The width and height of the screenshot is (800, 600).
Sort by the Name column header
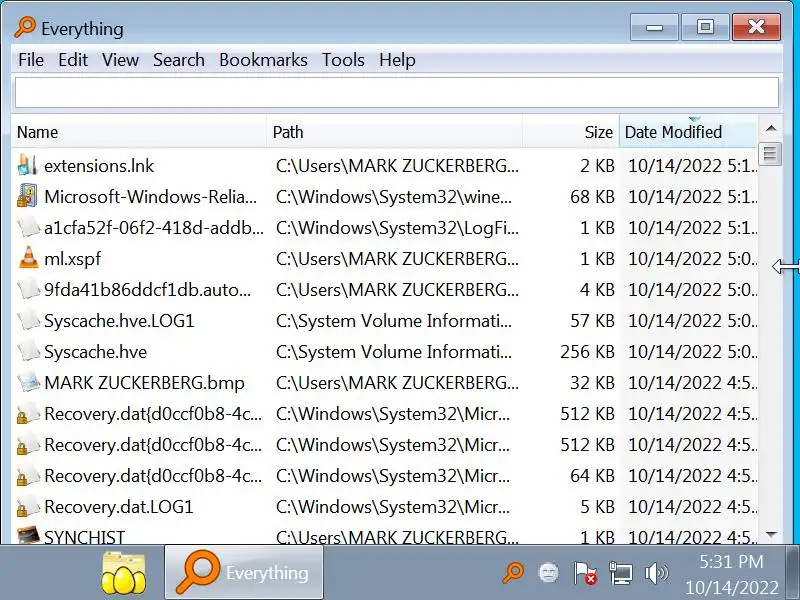click(139, 132)
